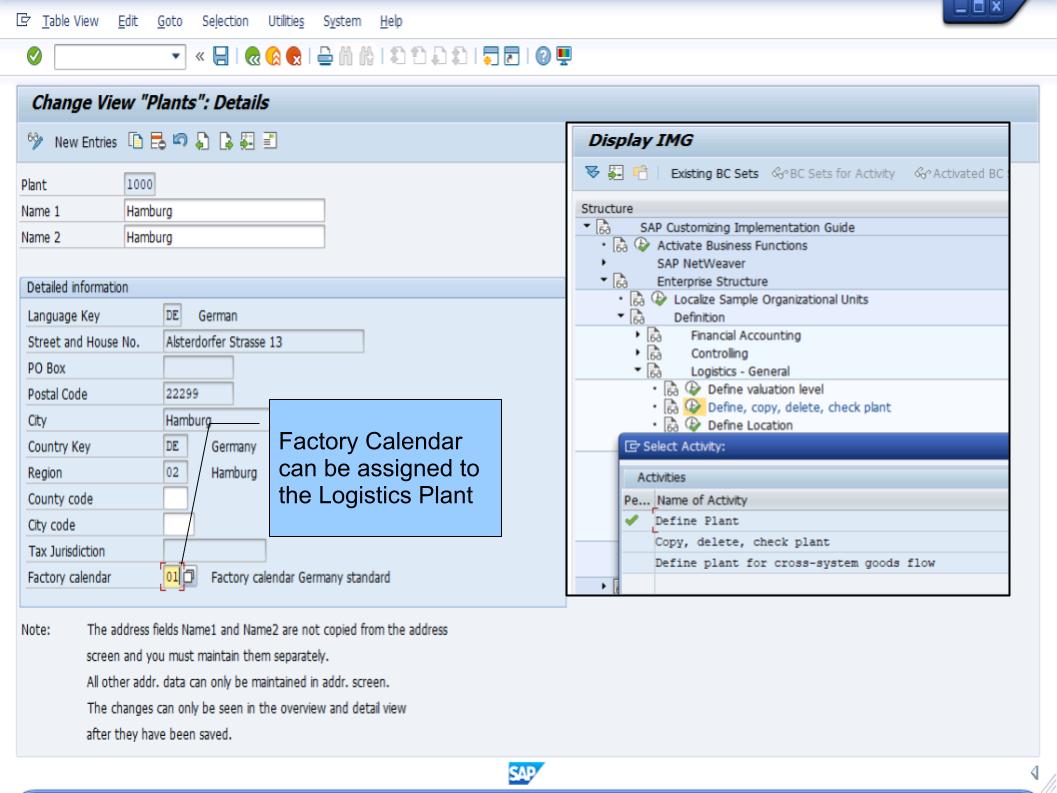The image size is (1057, 793).
Task: Open Factory calendar search help button
Action: 189,577
